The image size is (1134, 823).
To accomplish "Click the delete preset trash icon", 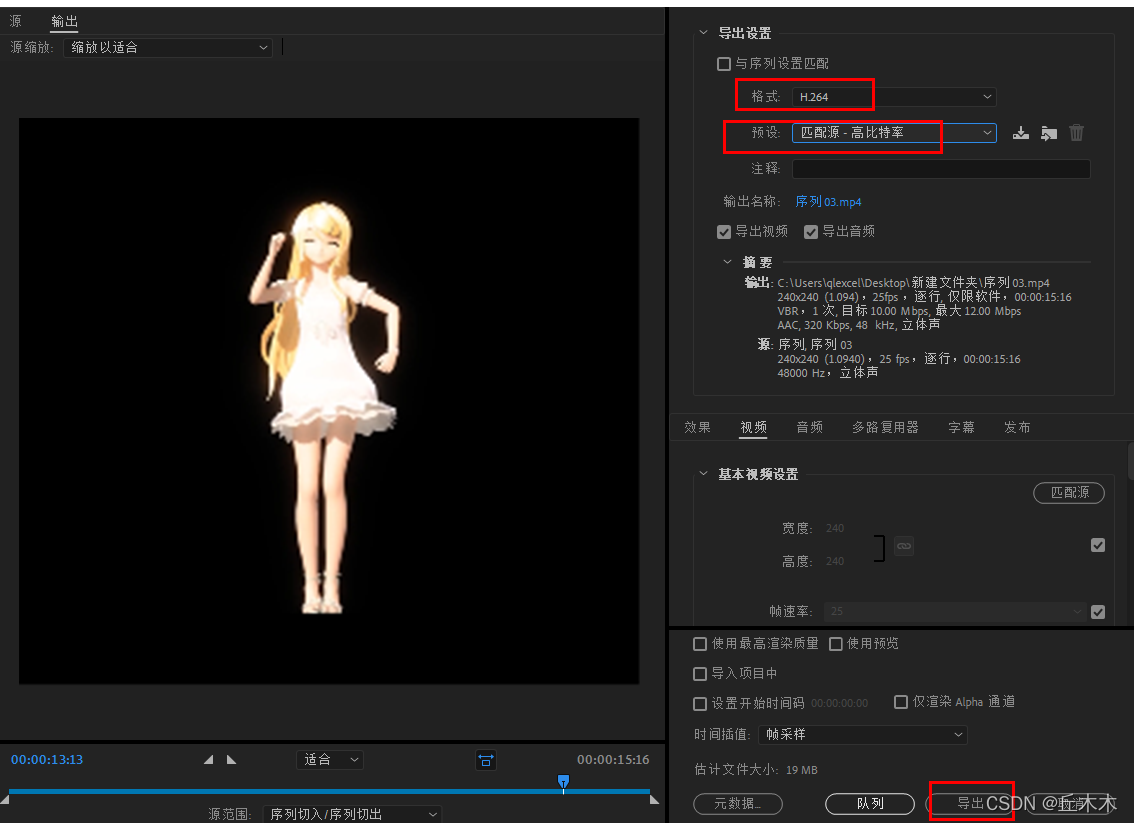I will click(1077, 132).
